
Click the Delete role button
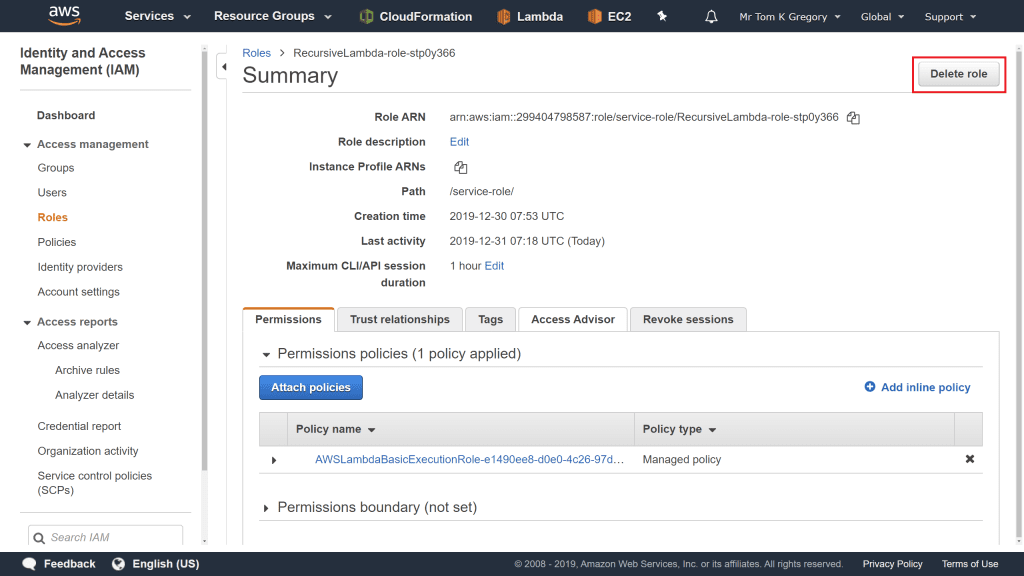tap(958, 74)
